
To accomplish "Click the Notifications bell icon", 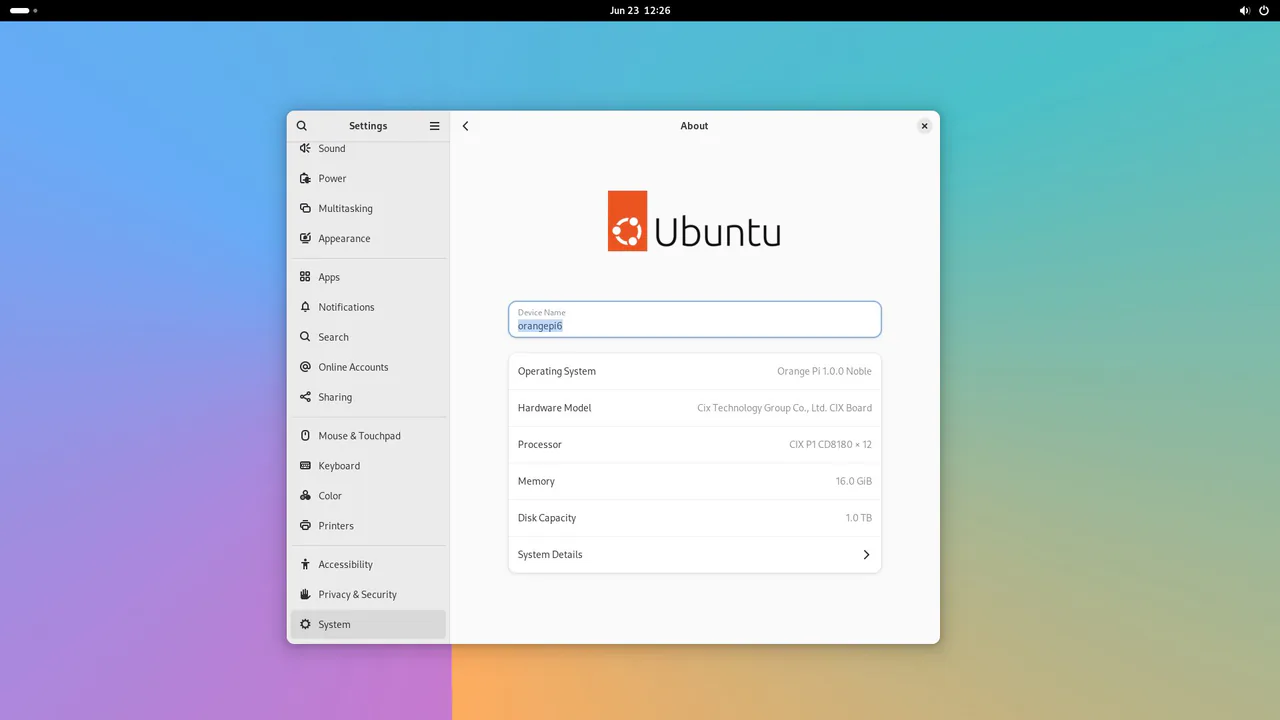I will (x=305, y=307).
